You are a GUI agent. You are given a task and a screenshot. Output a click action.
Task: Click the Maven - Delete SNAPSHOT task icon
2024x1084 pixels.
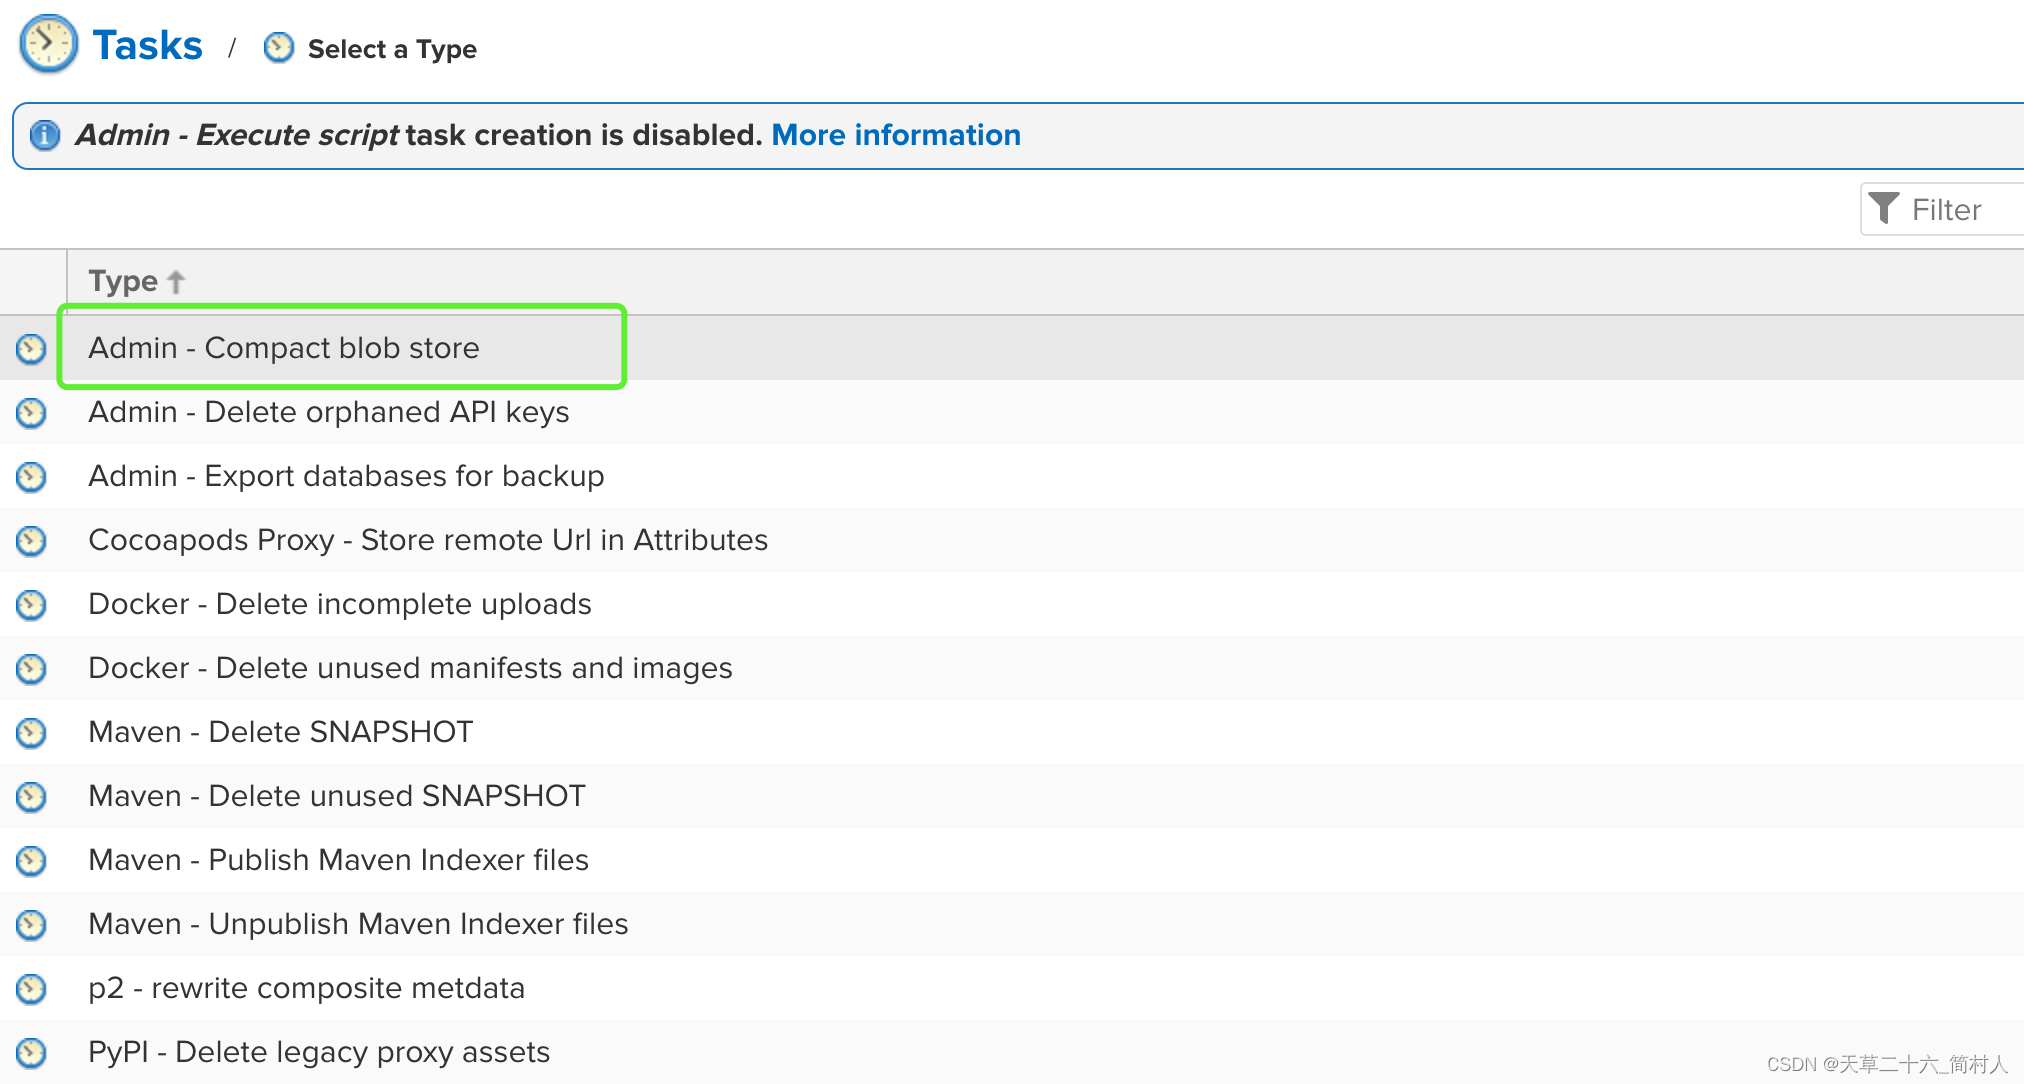click(32, 732)
